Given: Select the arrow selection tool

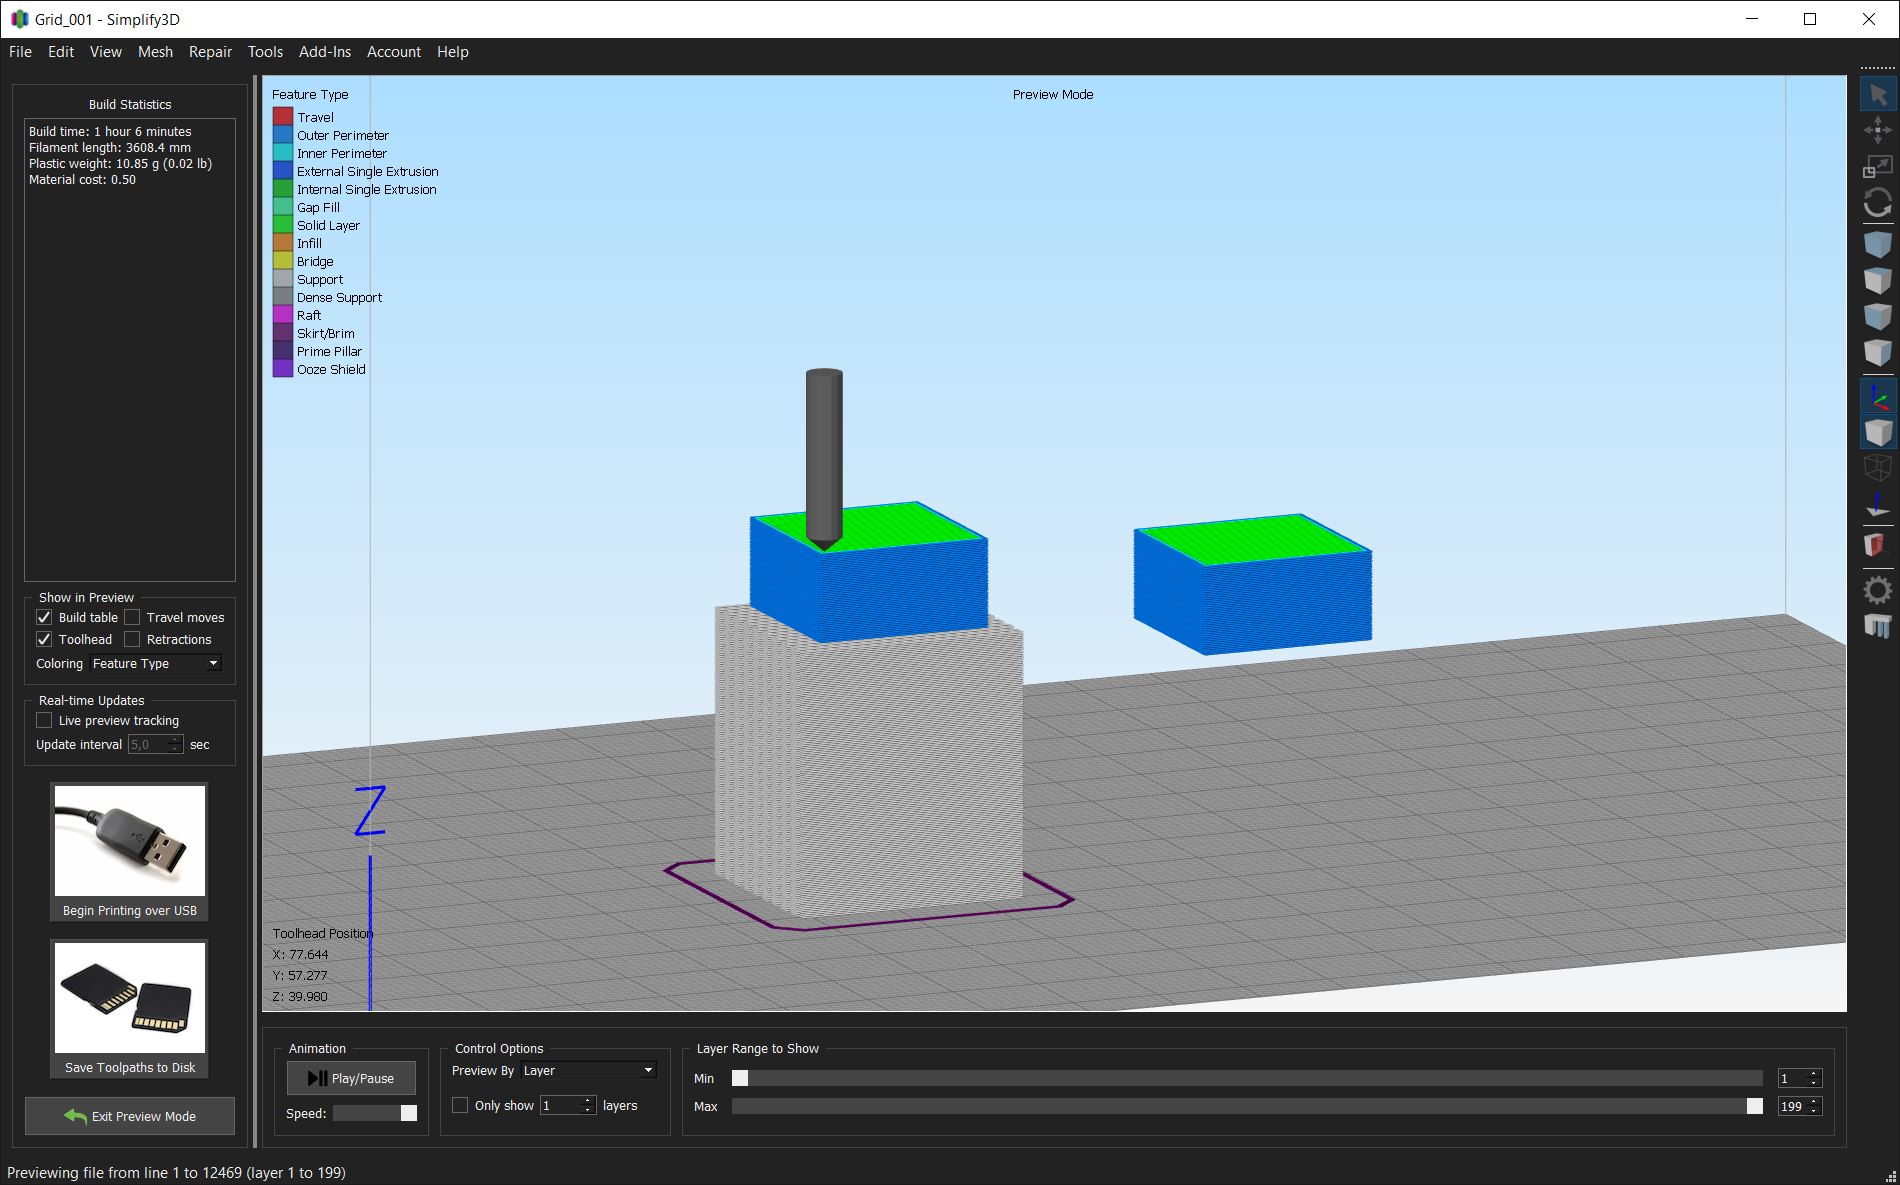Looking at the screenshot, I should click(x=1877, y=95).
